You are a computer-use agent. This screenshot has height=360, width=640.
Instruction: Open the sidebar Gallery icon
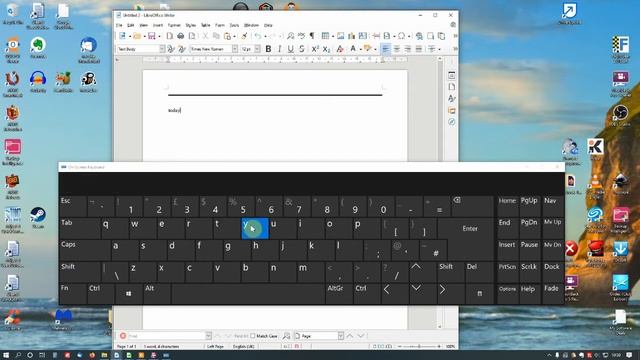451,111
